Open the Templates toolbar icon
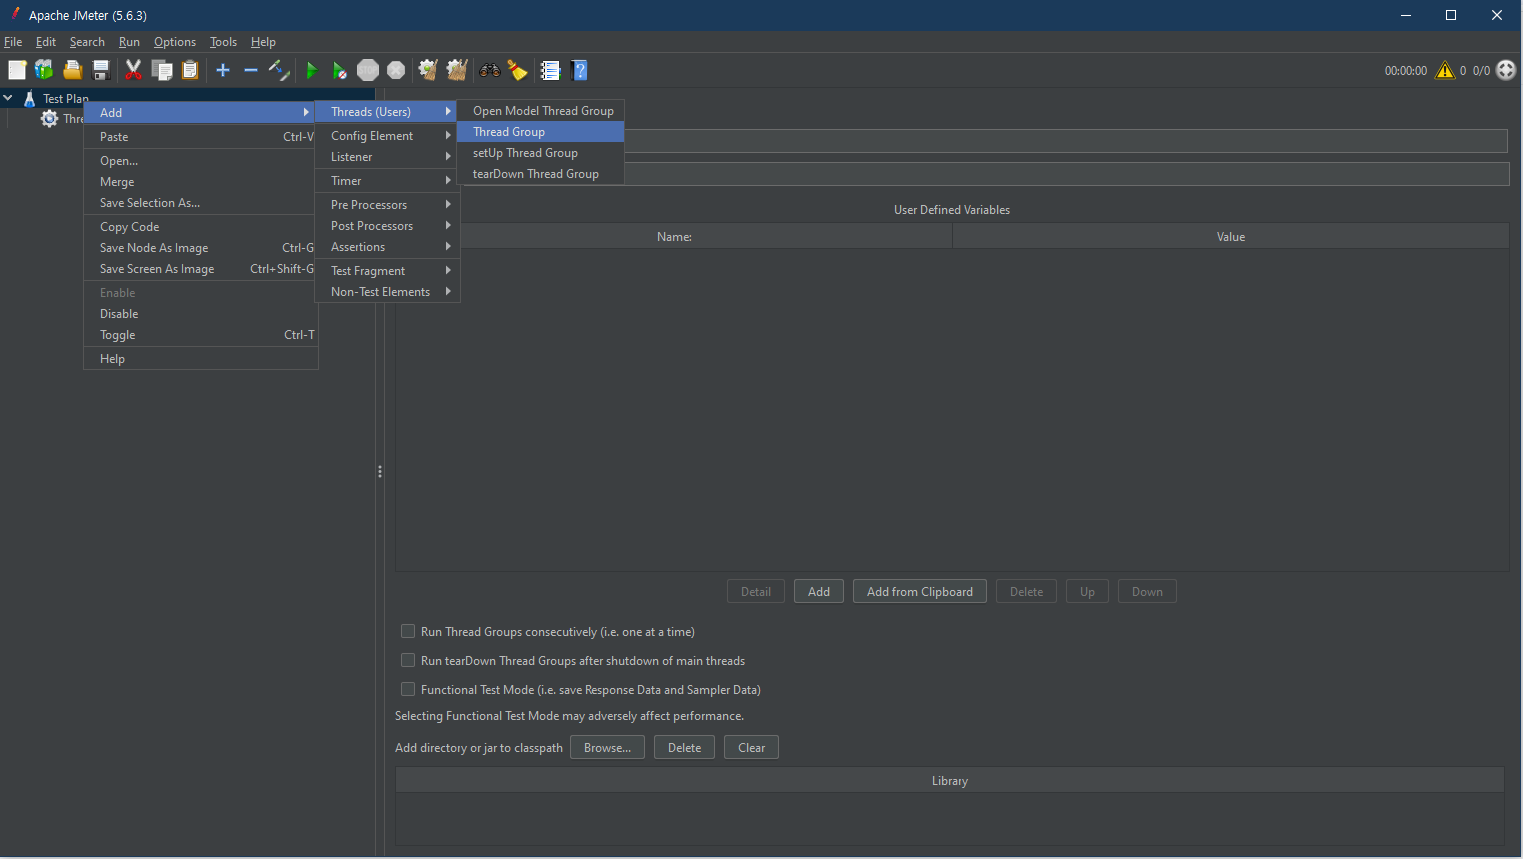This screenshot has height=859, width=1523. pos(44,70)
